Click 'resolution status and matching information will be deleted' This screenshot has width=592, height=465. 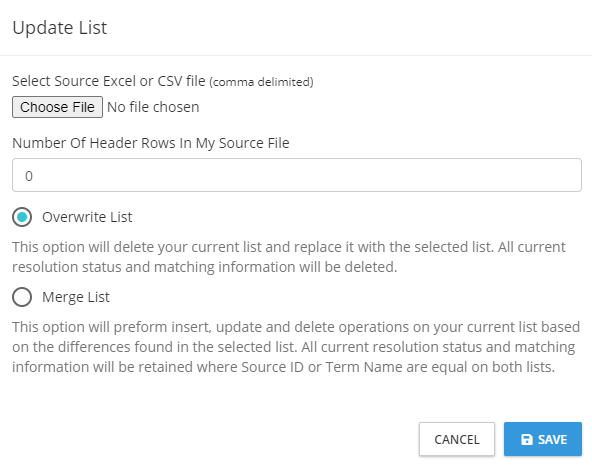click(x=205, y=267)
